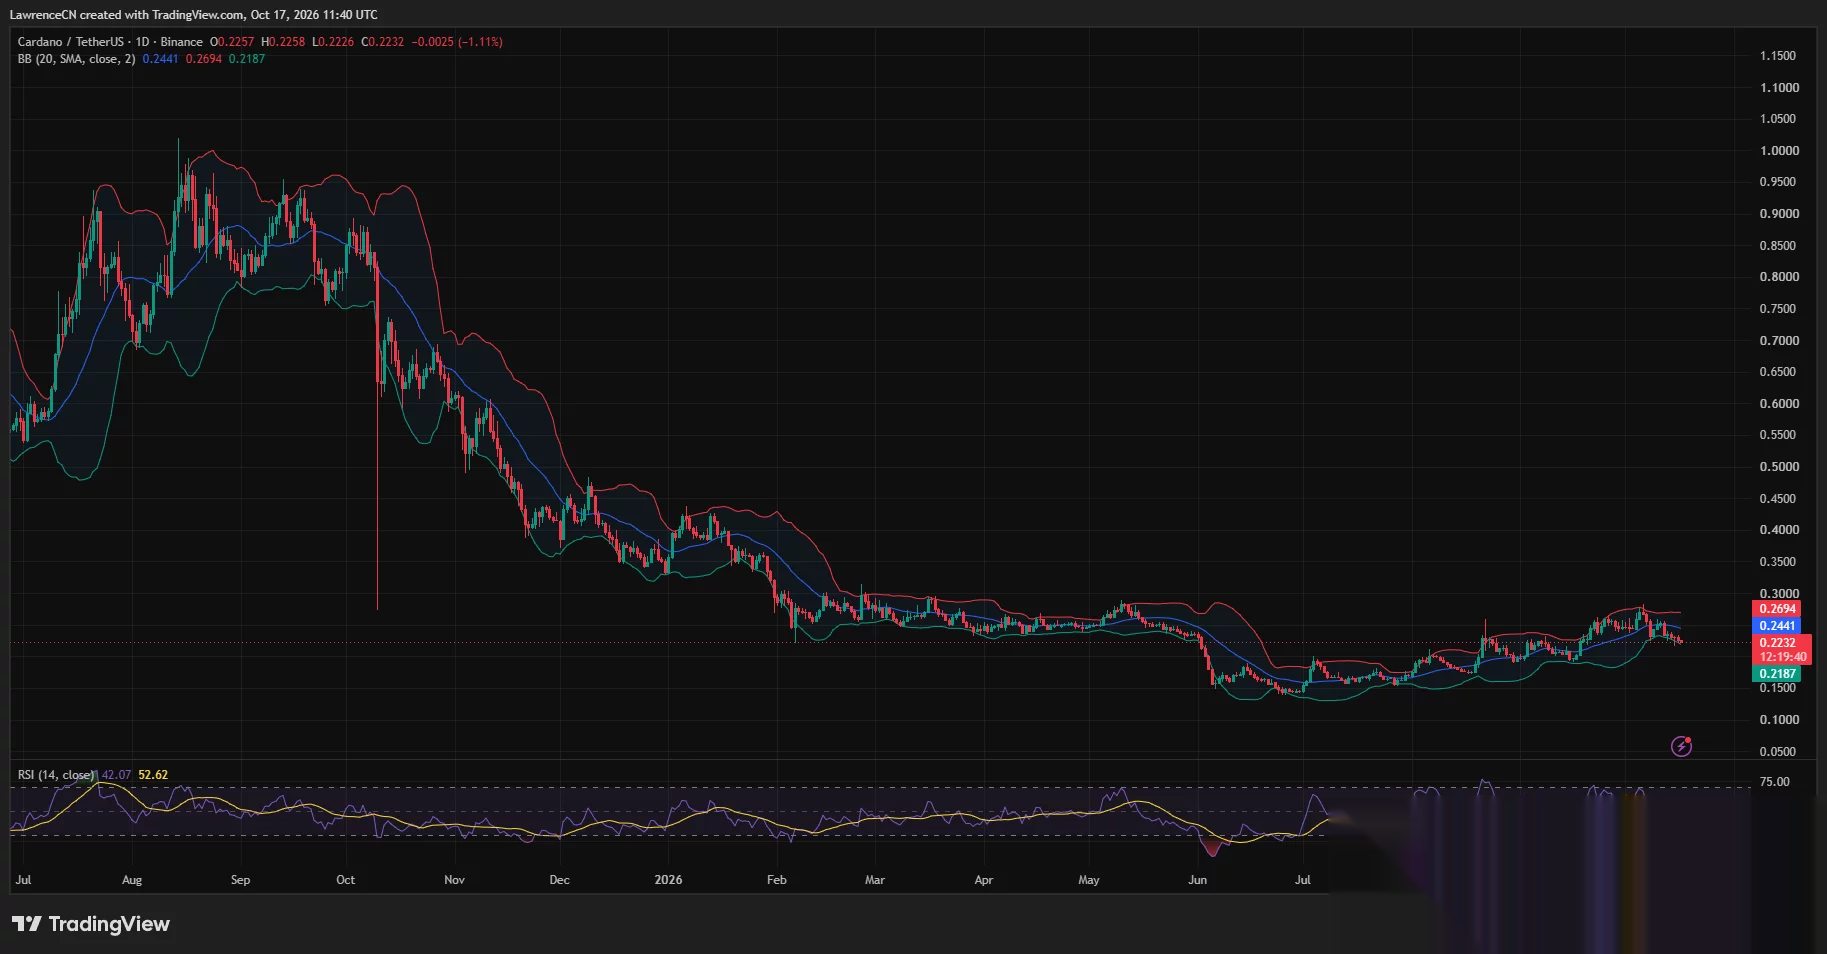This screenshot has height=954, width=1827.
Task: Select the BB (20, SMA, close, 2) legend
Action: [76, 59]
